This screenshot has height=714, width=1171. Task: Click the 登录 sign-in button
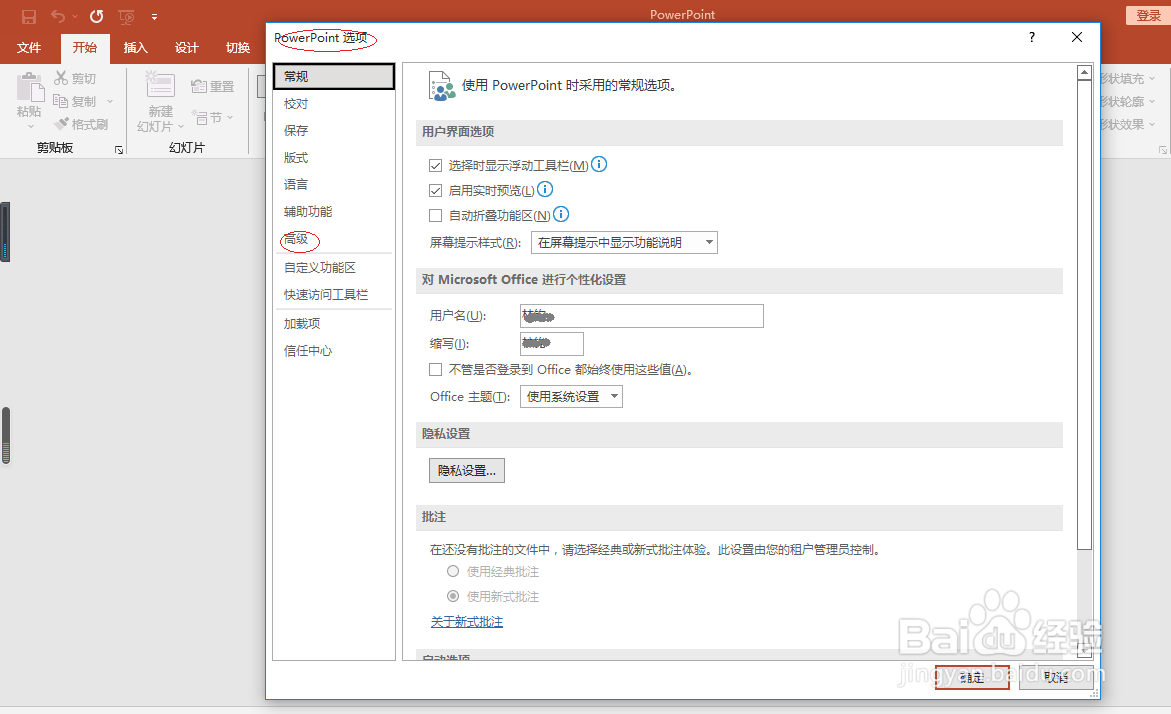point(1148,15)
